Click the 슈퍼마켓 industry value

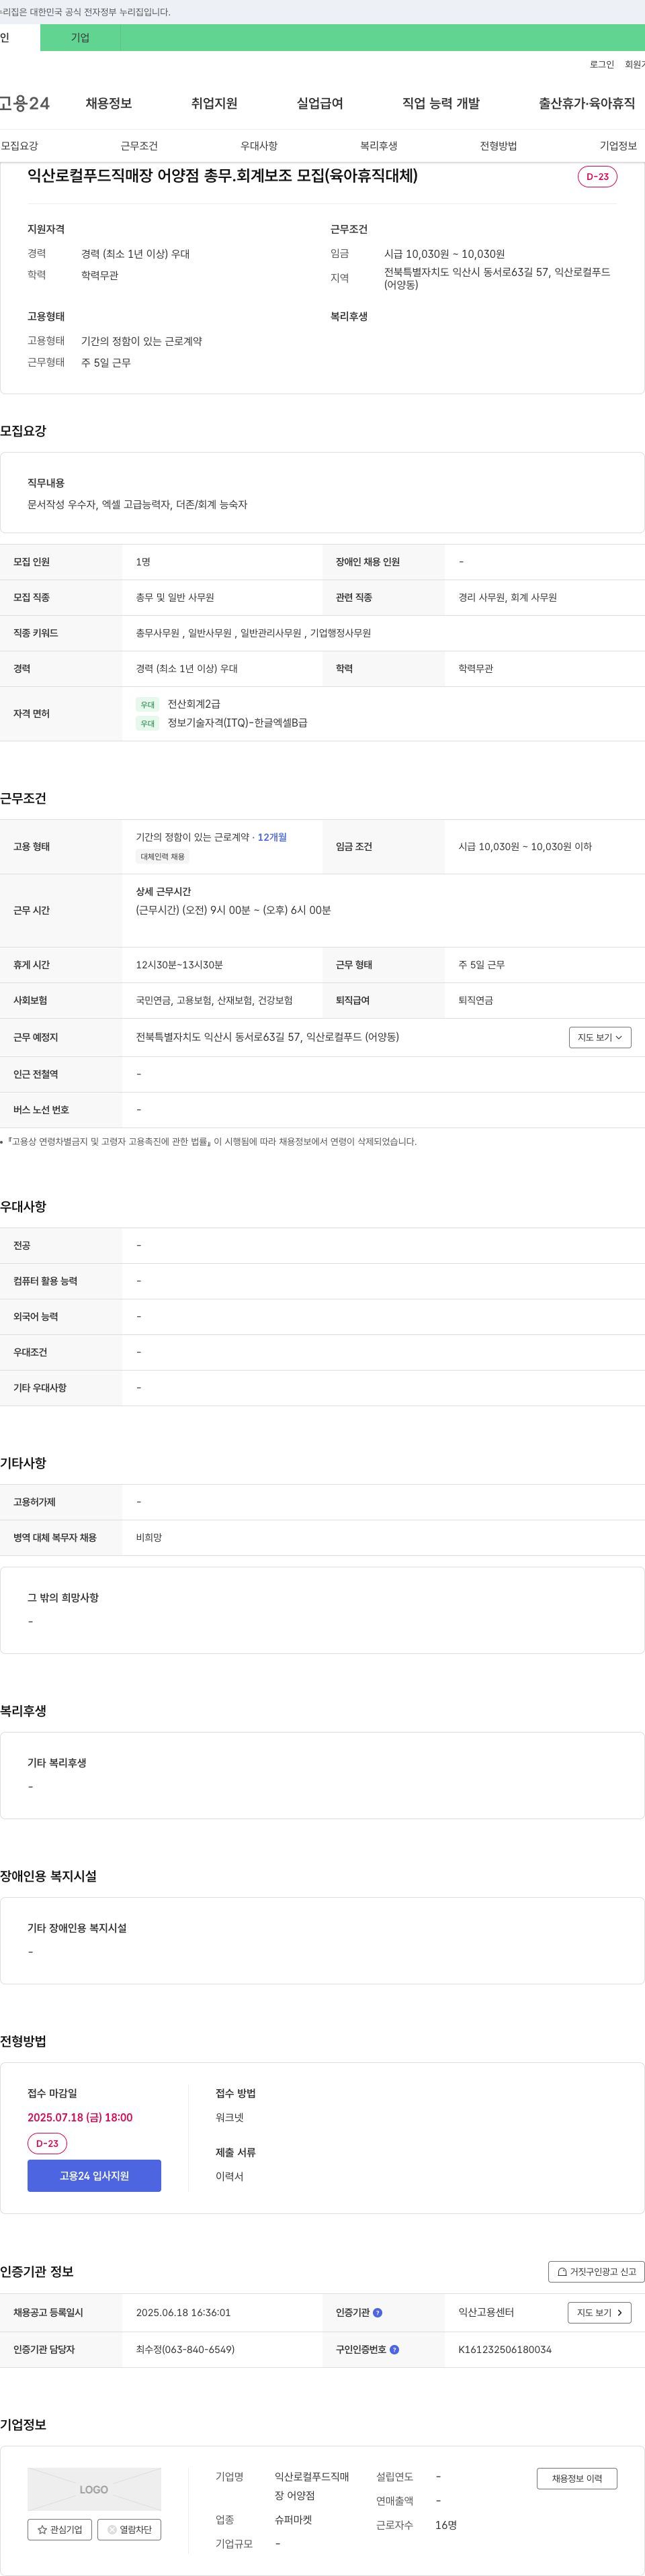click(293, 2520)
